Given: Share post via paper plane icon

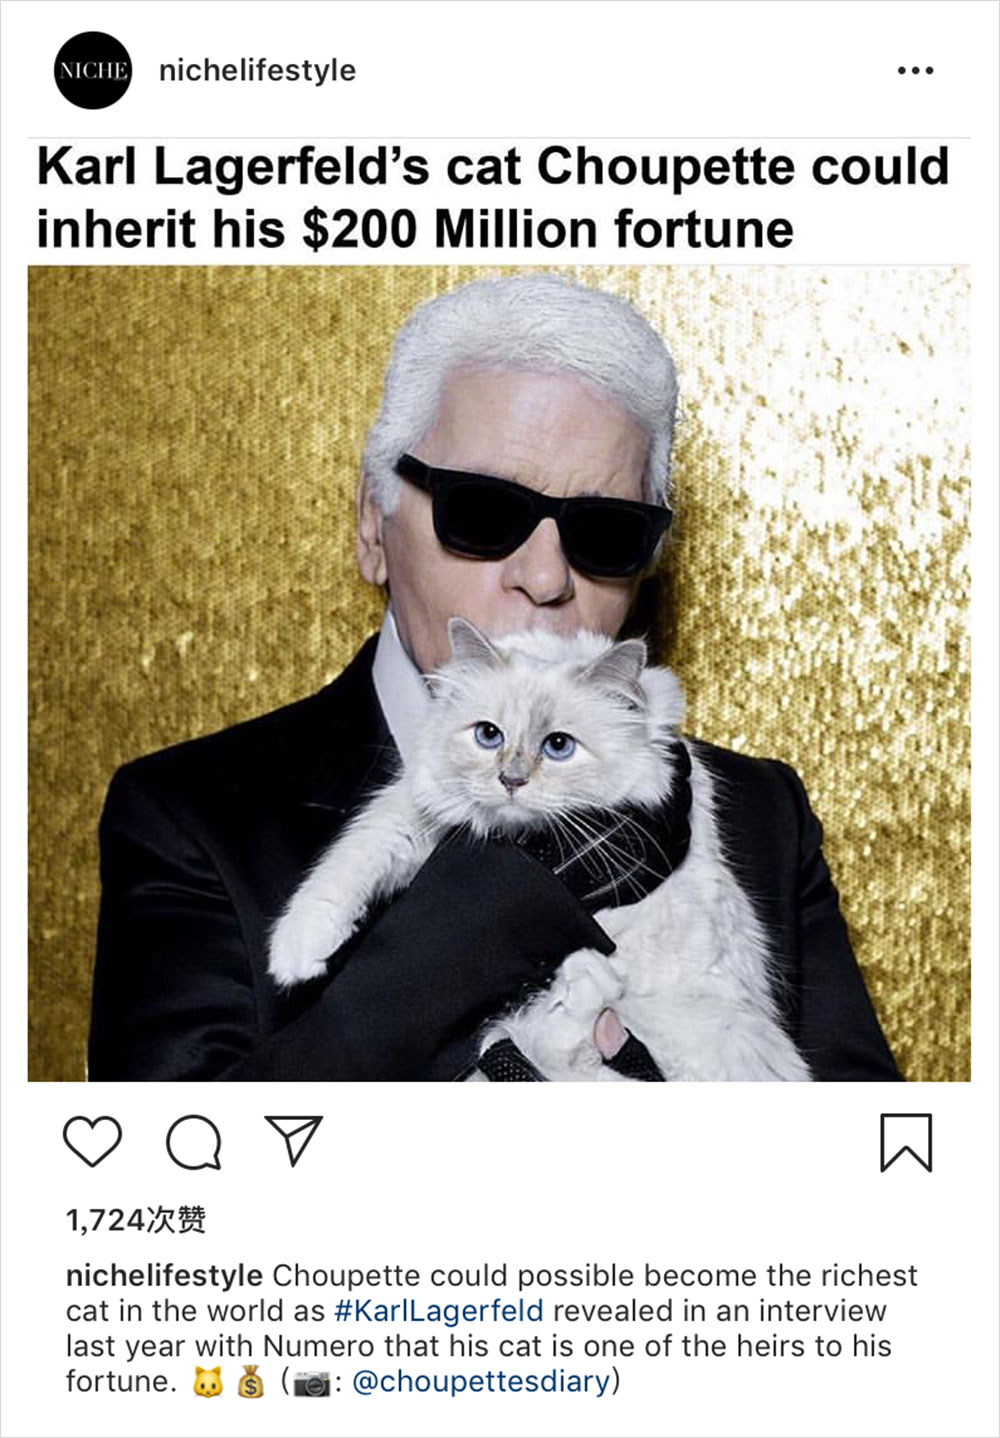Looking at the screenshot, I should click(x=294, y=1140).
